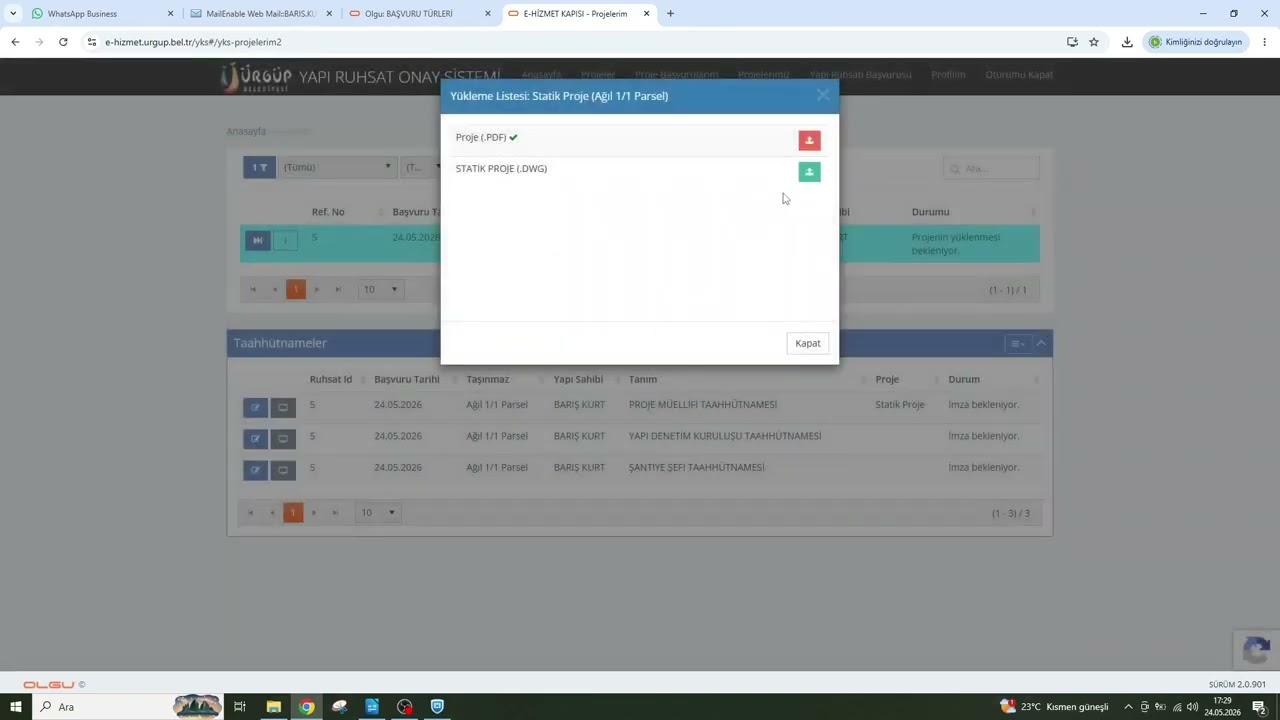The width and height of the screenshot is (1280, 720).
Task: Click Kimliğinizi doğrulayın profile button
Action: (x=1195, y=42)
